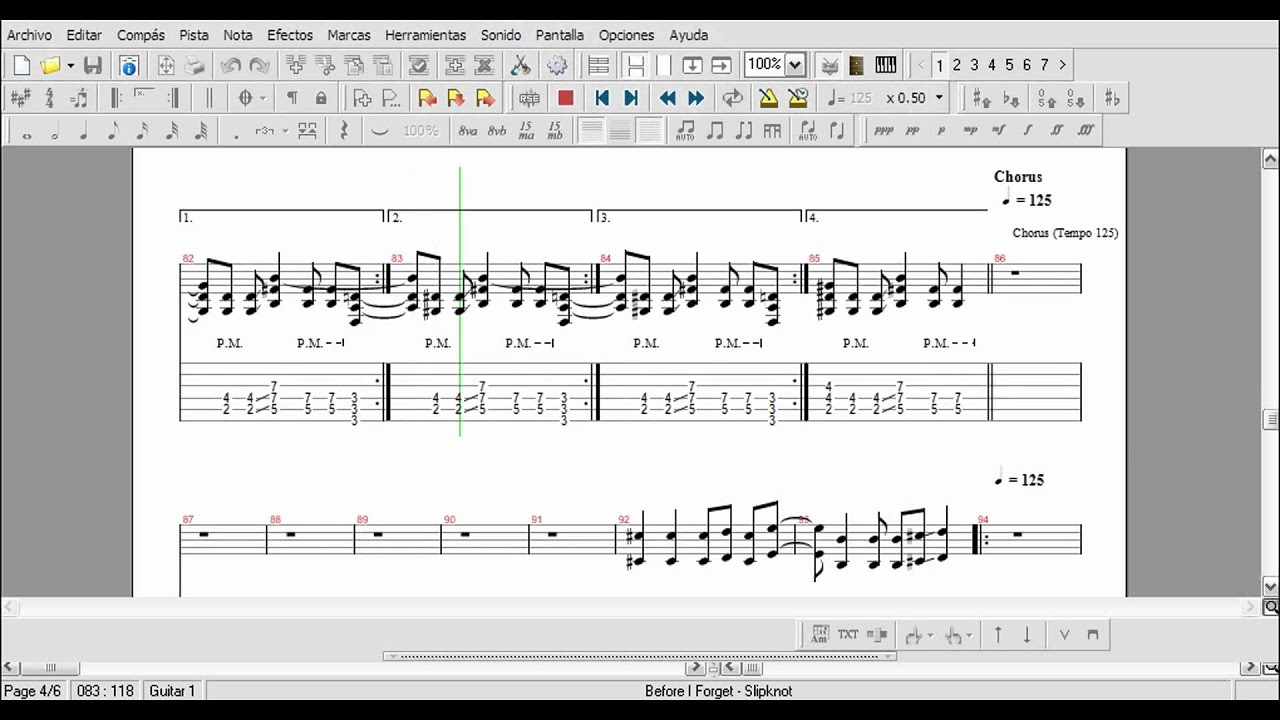Stop playback with the red square
The image size is (1280, 720).
tap(565, 98)
